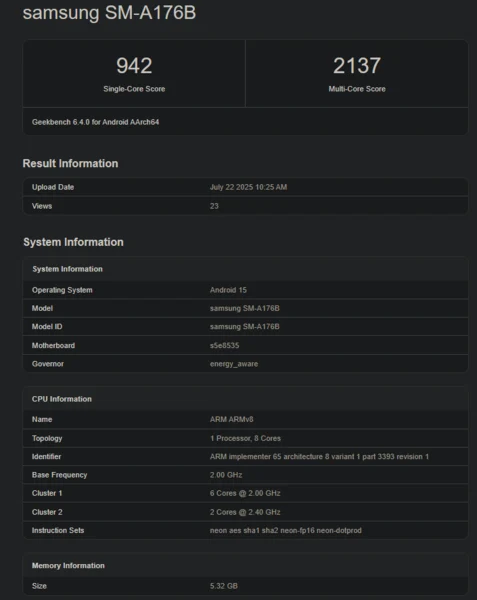Select the Operating System label
477x600 pixels.
(x=62, y=290)
